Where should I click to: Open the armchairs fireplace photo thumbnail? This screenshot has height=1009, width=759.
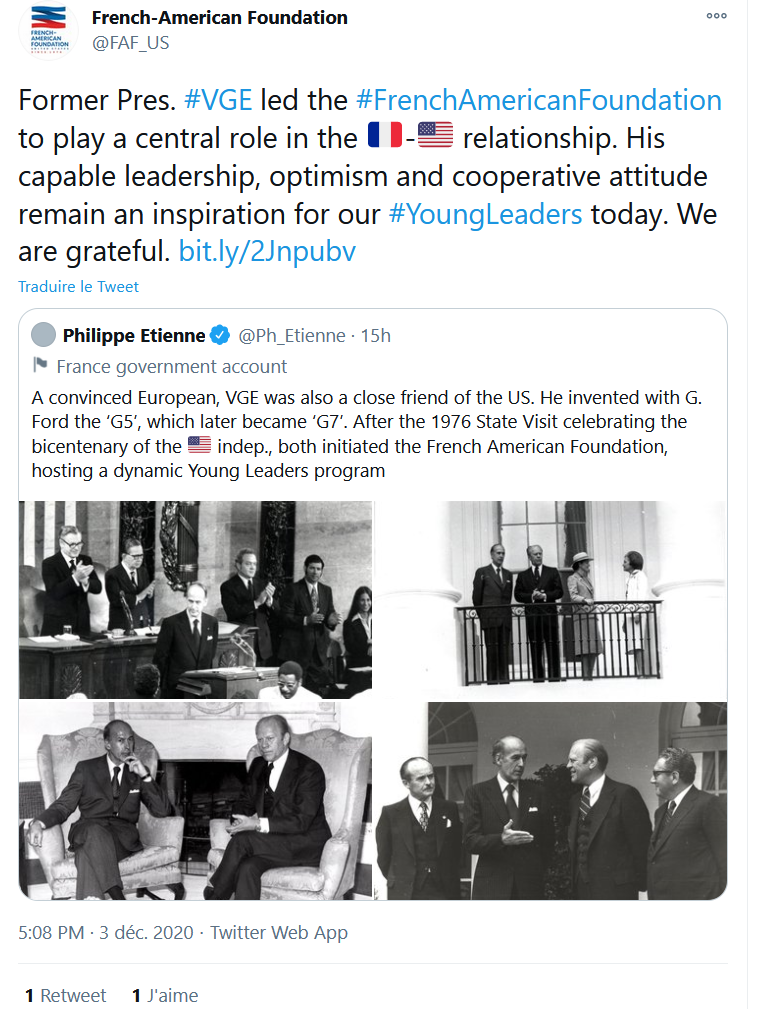click(x=195, y=801)
